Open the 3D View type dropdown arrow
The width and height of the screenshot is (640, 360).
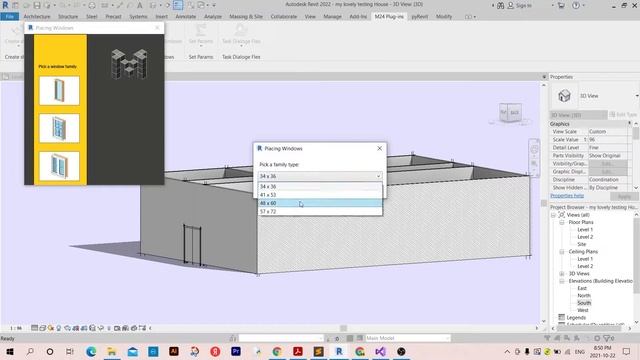point(637,96)
